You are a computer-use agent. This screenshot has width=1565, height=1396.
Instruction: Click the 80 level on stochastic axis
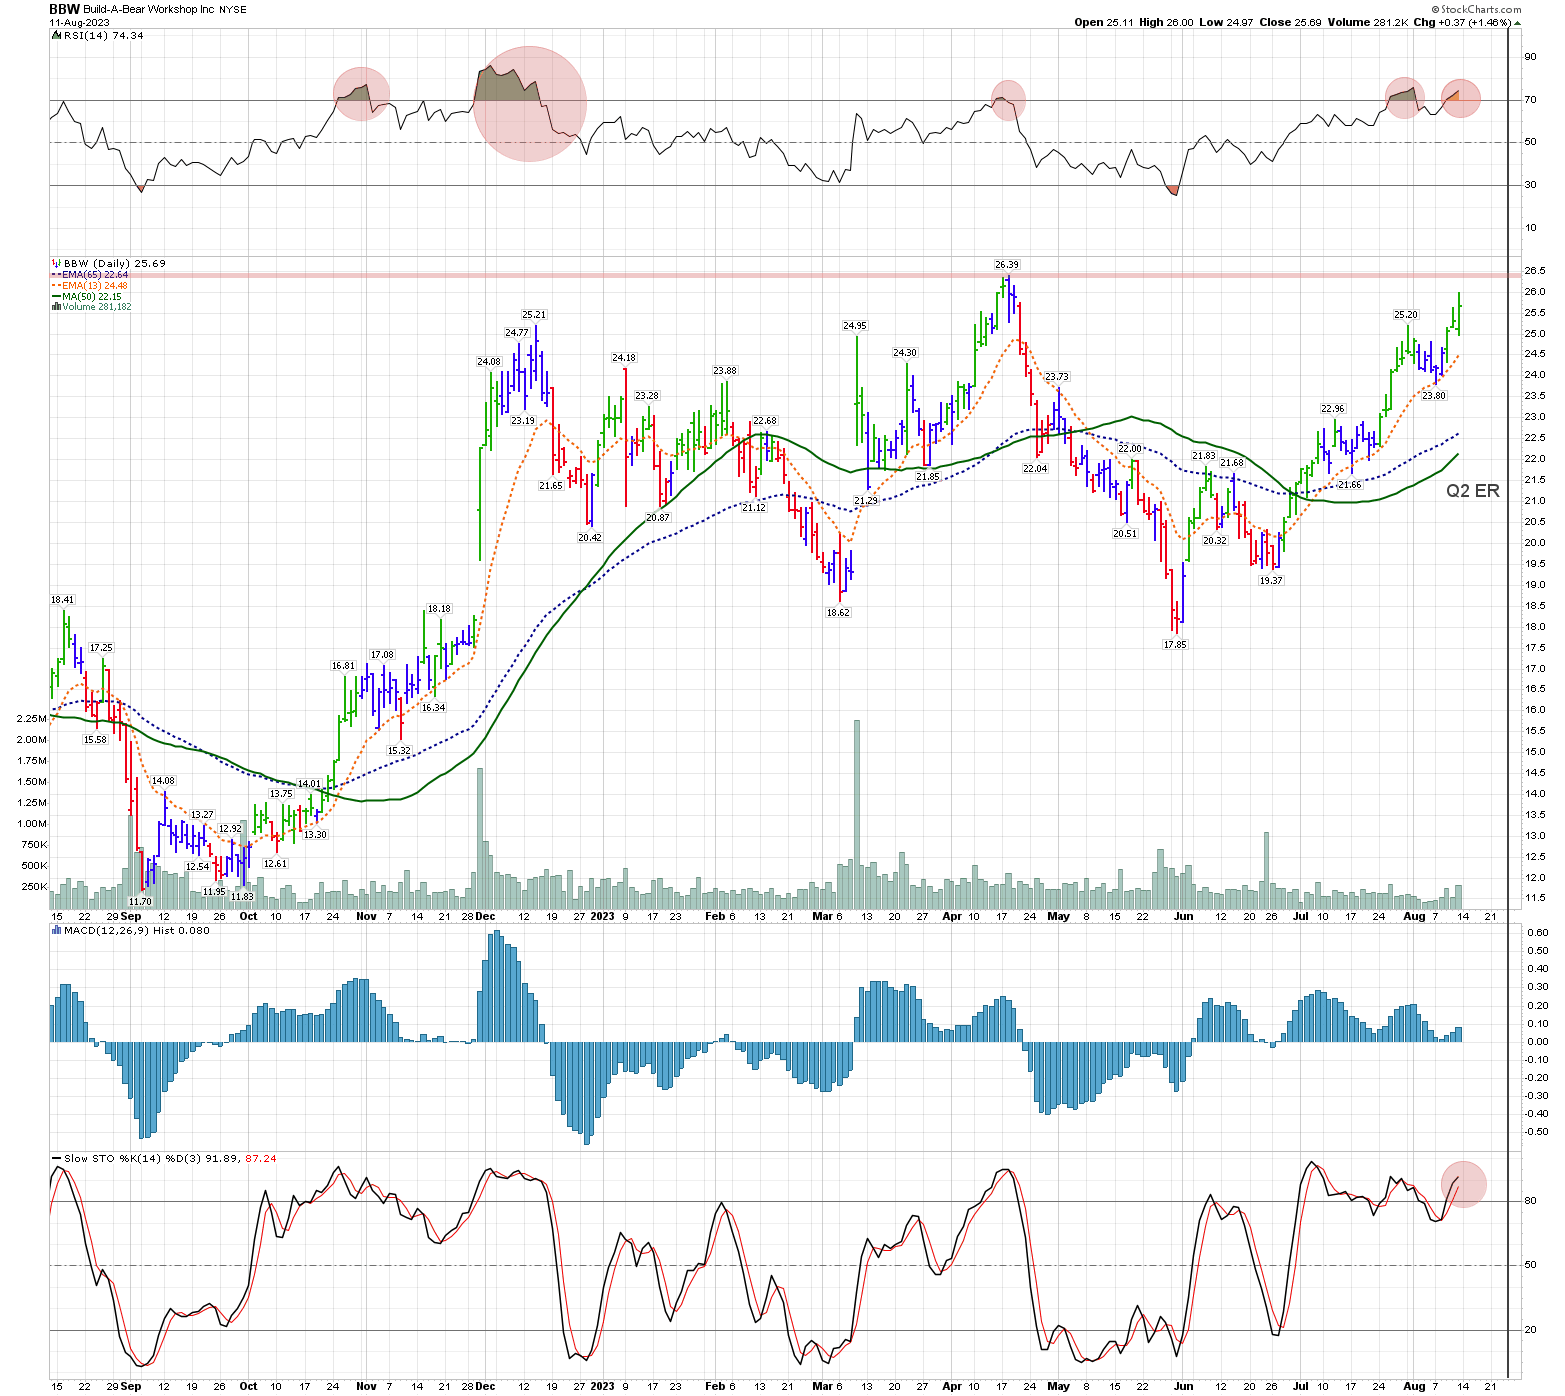coord(1530,1201)
